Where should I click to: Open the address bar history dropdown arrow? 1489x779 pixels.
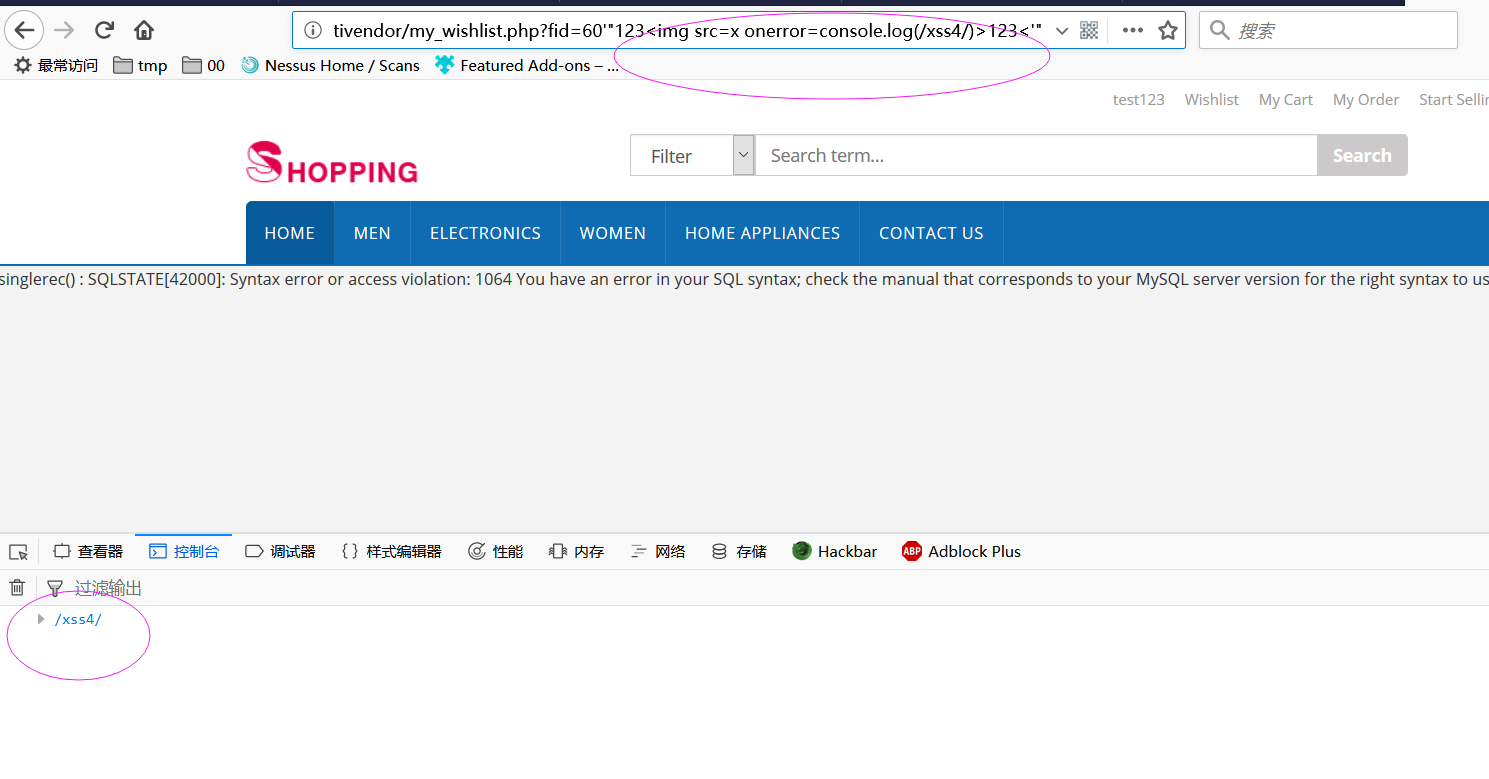click(1062, 30)
